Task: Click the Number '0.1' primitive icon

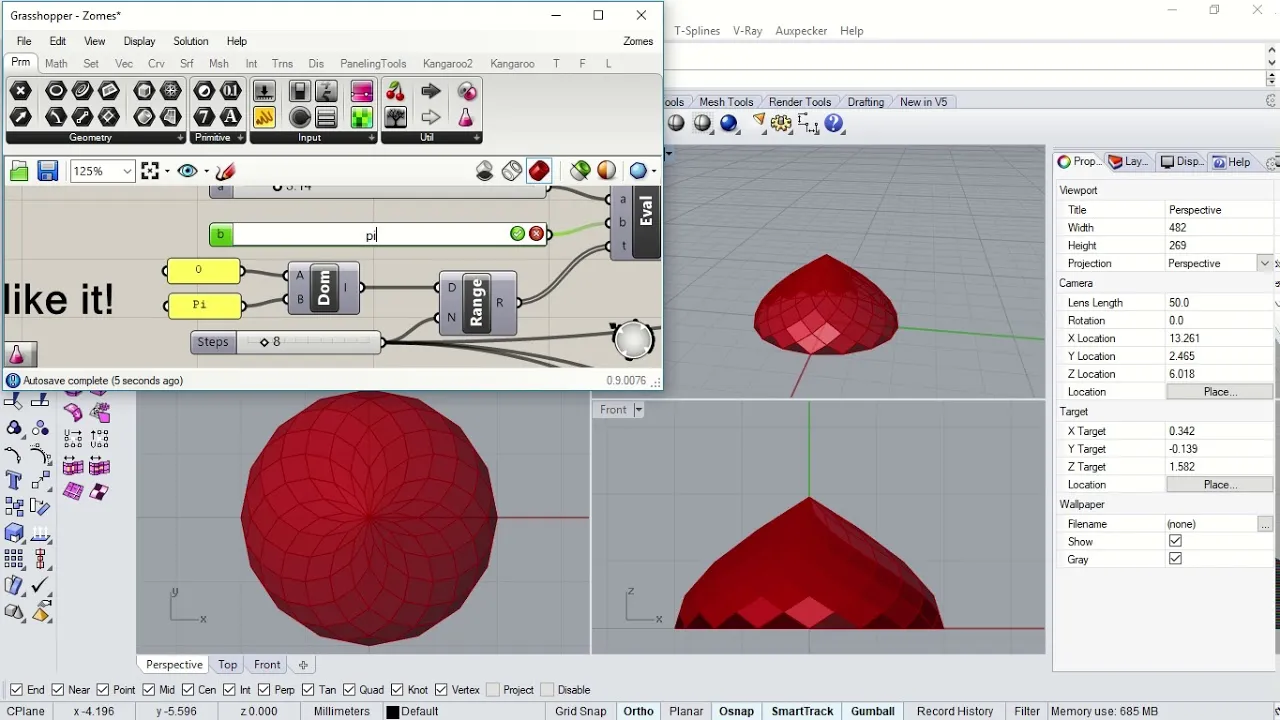Action: (231, 91)
